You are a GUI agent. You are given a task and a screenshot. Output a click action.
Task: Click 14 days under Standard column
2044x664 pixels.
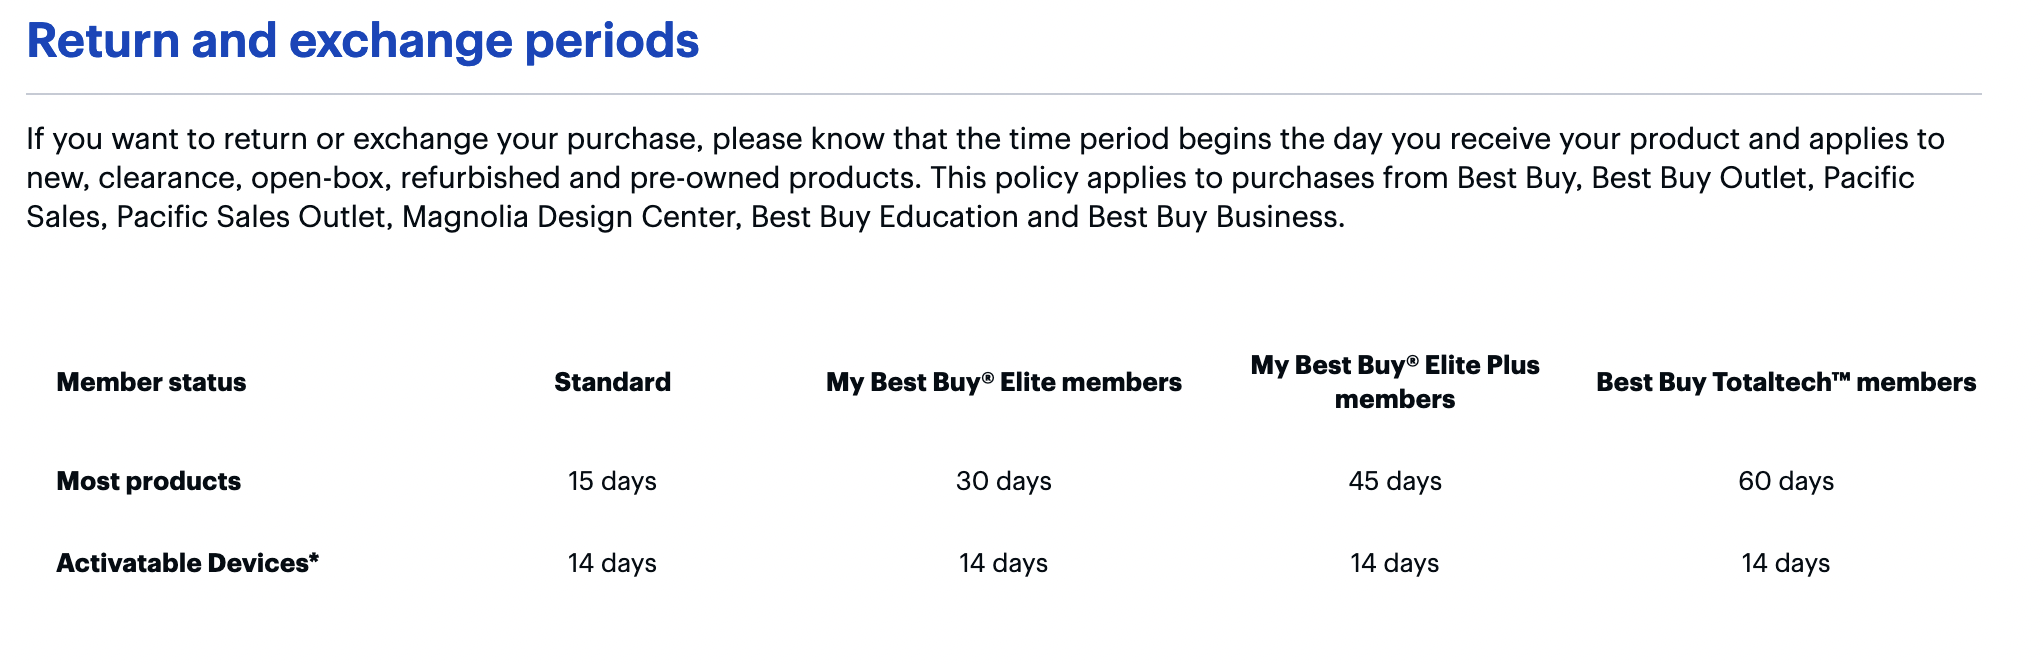[612, 563]
